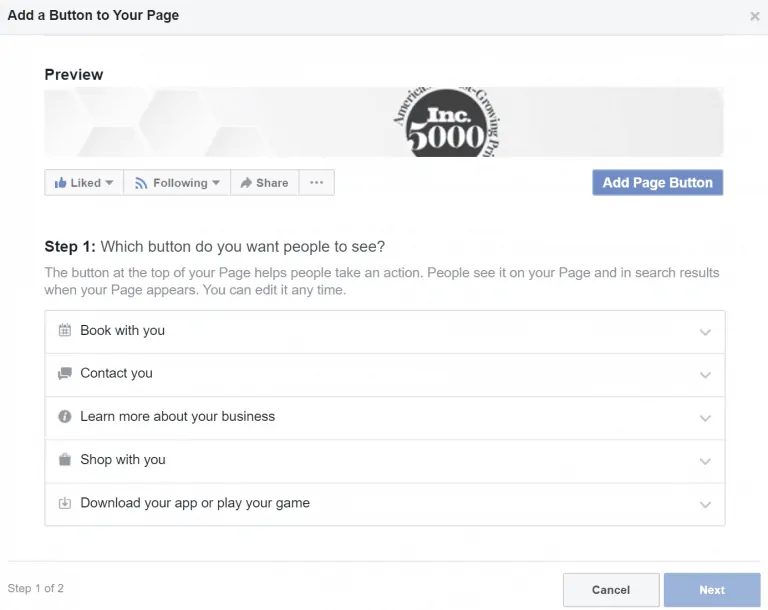768x610 pixels.
Task: Select the Shop with you option text
Action: [x=123, y=460]
